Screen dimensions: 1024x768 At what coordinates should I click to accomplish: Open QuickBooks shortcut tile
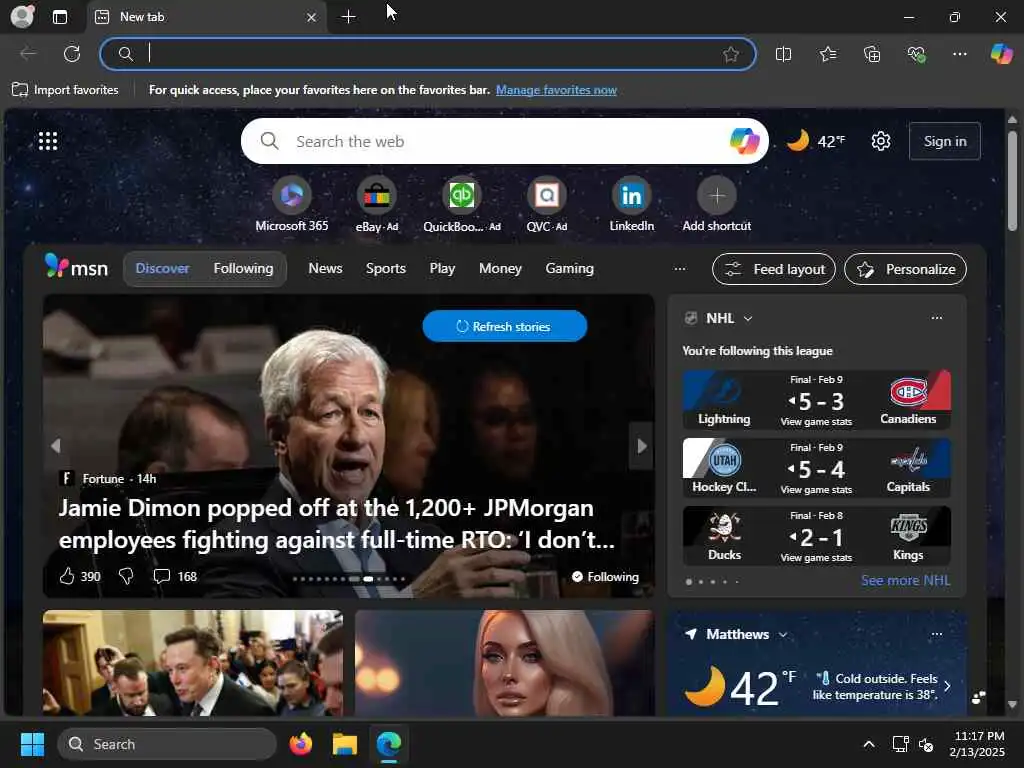click(462, 204)
